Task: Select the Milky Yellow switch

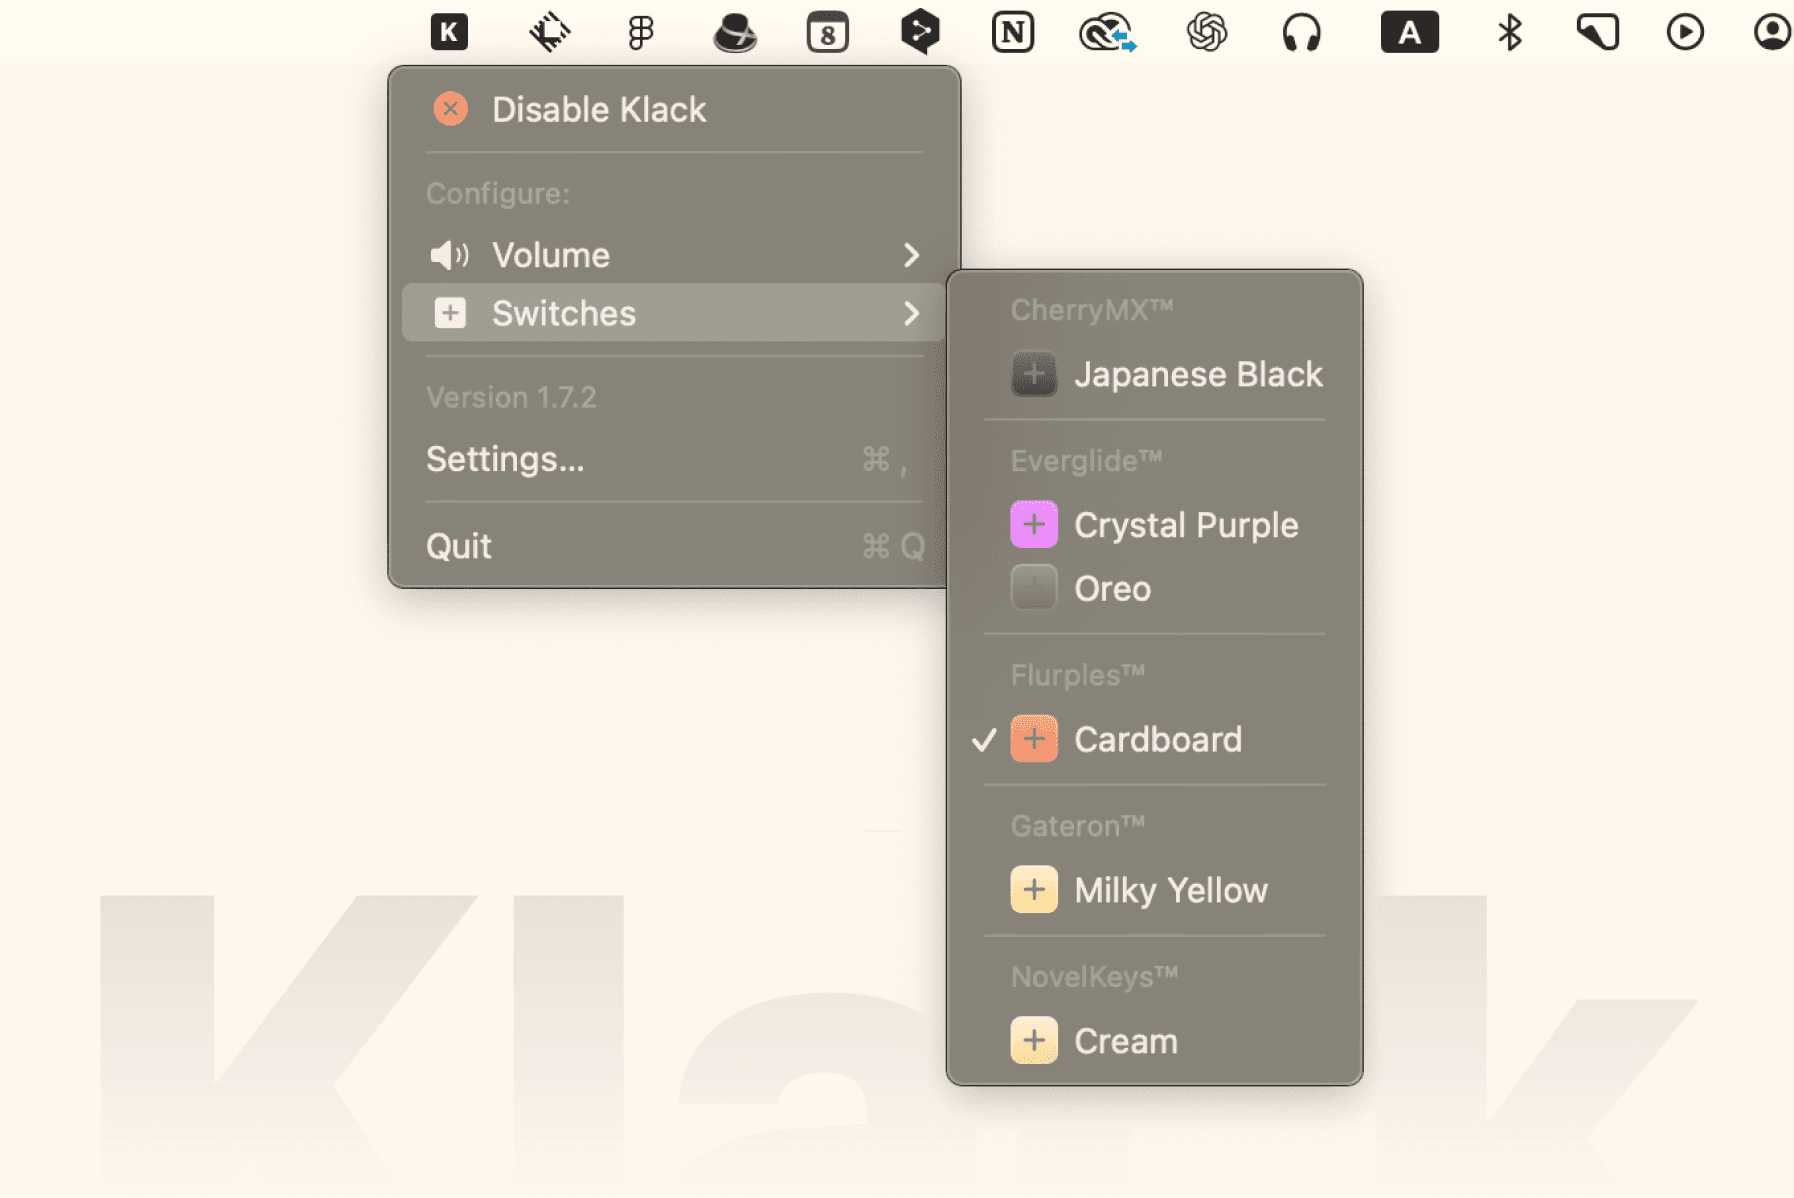Action: [1155, 890]
